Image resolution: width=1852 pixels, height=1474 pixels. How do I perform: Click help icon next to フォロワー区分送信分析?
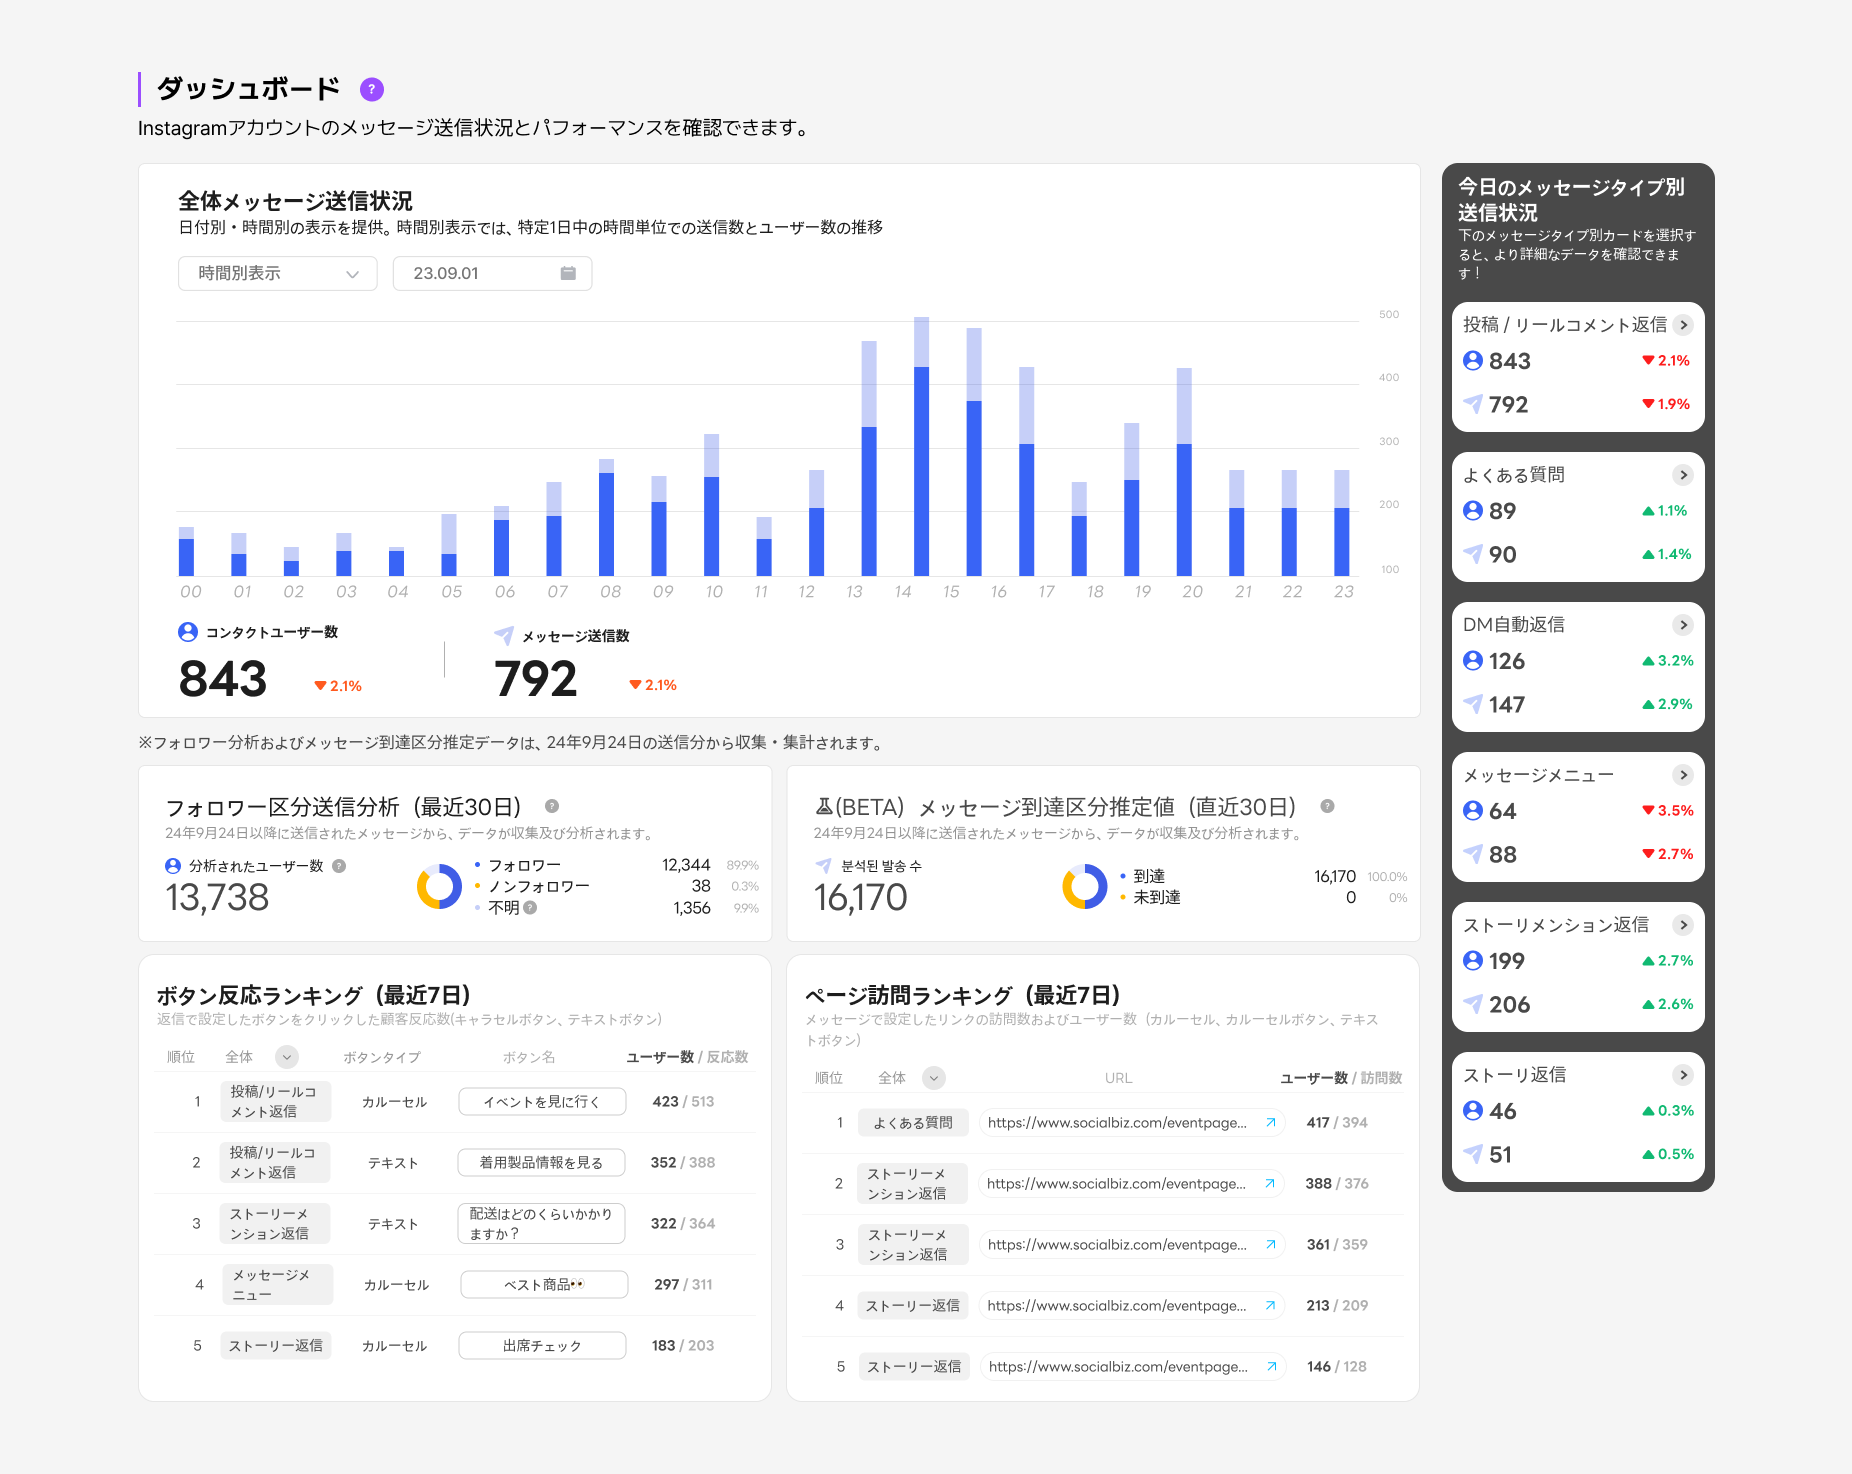click(x=552, y=806)
